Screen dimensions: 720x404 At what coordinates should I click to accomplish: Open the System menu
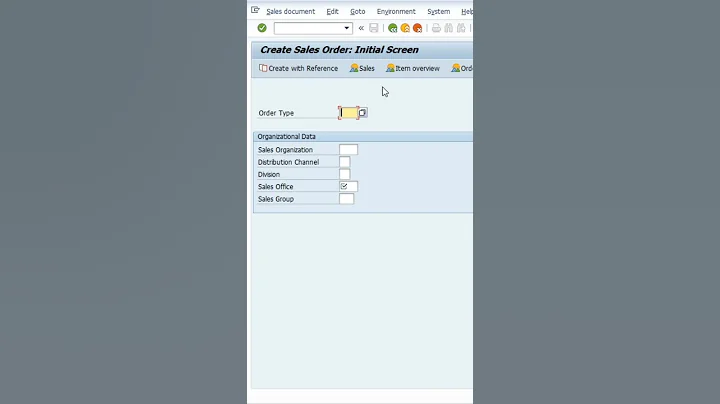[x=439, y=11]
